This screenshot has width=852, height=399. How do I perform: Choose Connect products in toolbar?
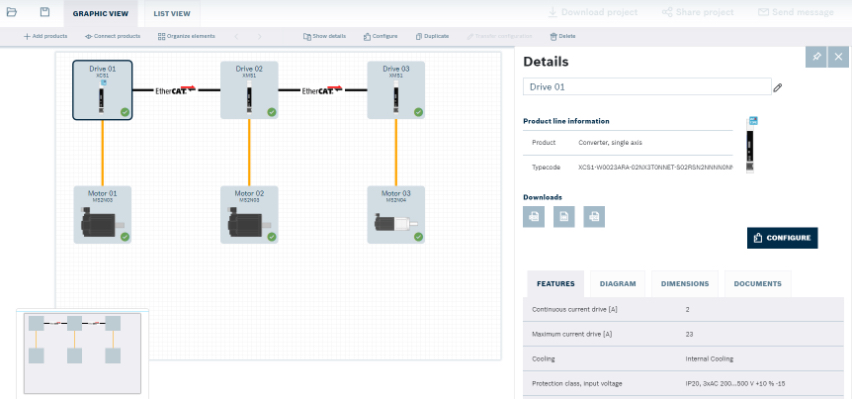point(112,36)
